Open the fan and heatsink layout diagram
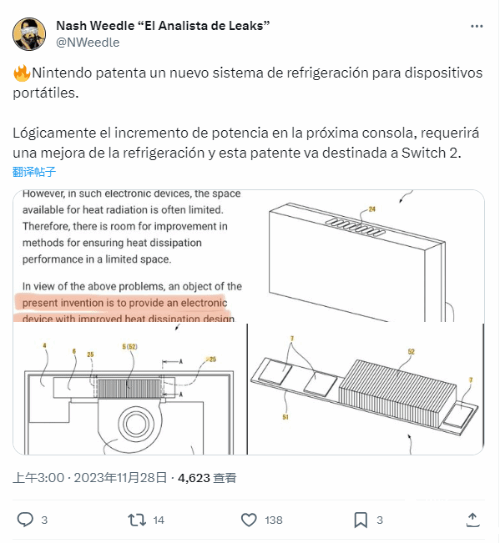 (x=130, y=389)
